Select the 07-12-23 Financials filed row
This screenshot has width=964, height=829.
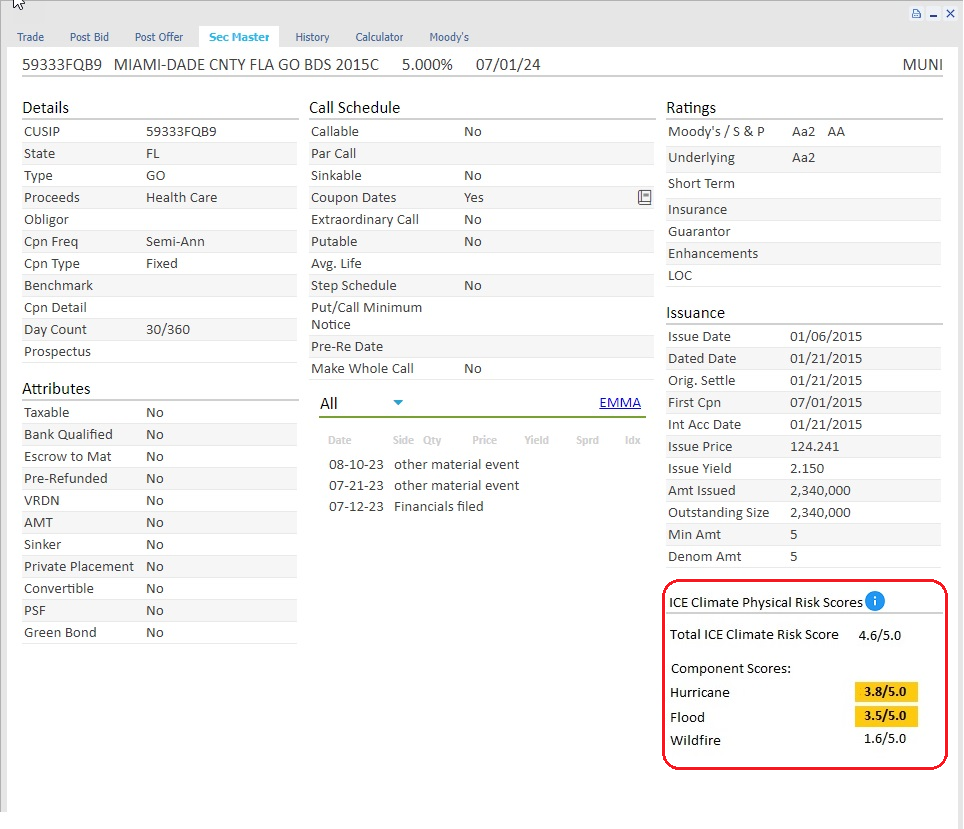[x=406, y=506]
